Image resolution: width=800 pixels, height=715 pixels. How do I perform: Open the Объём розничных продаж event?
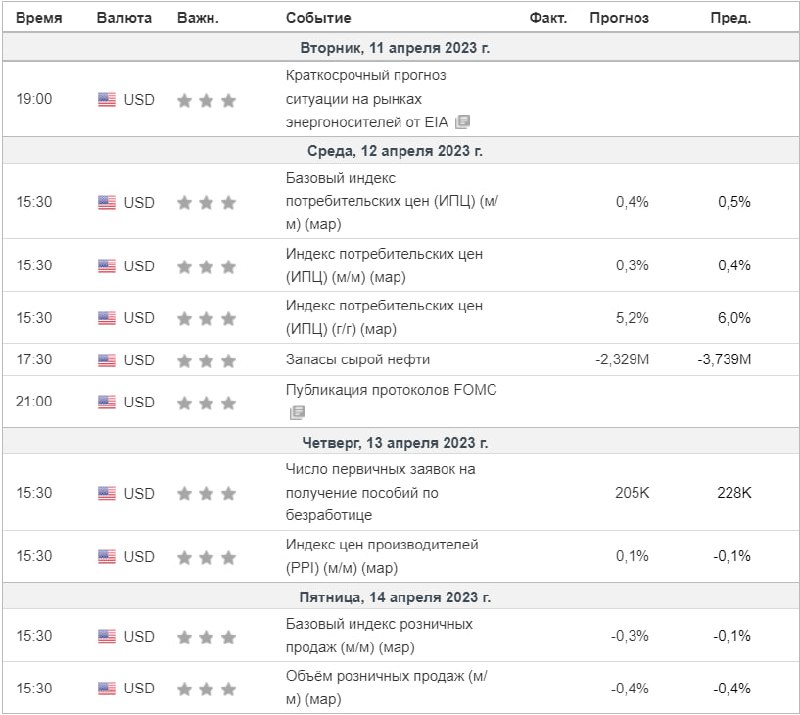coord(386,687)
